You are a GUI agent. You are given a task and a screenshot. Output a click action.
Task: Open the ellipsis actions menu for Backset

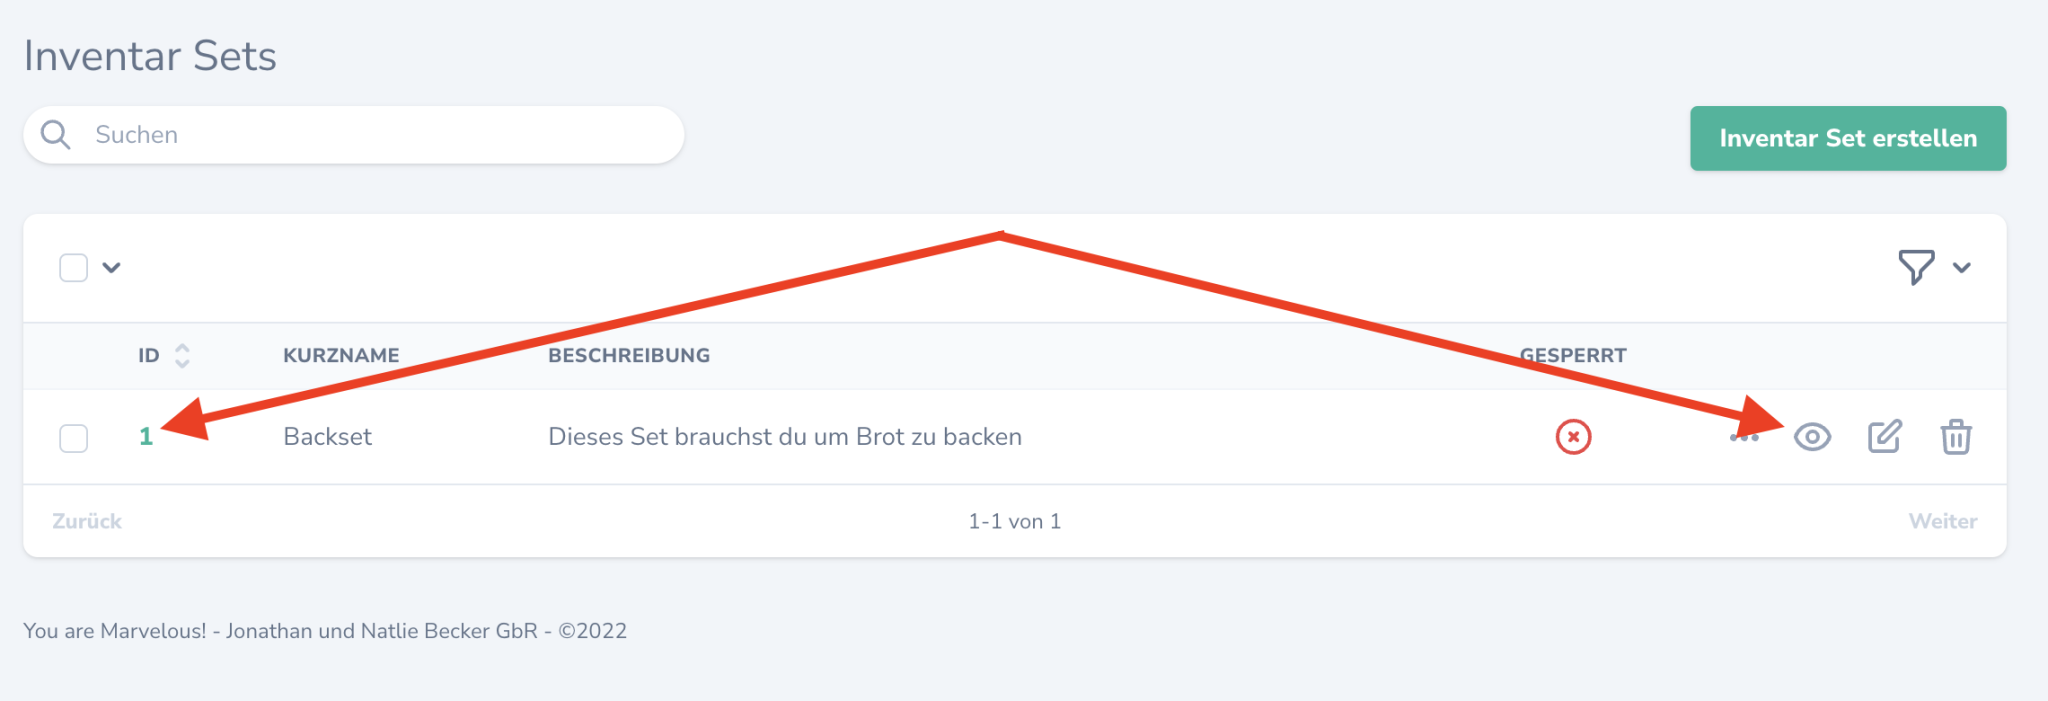coord(1745,437)
